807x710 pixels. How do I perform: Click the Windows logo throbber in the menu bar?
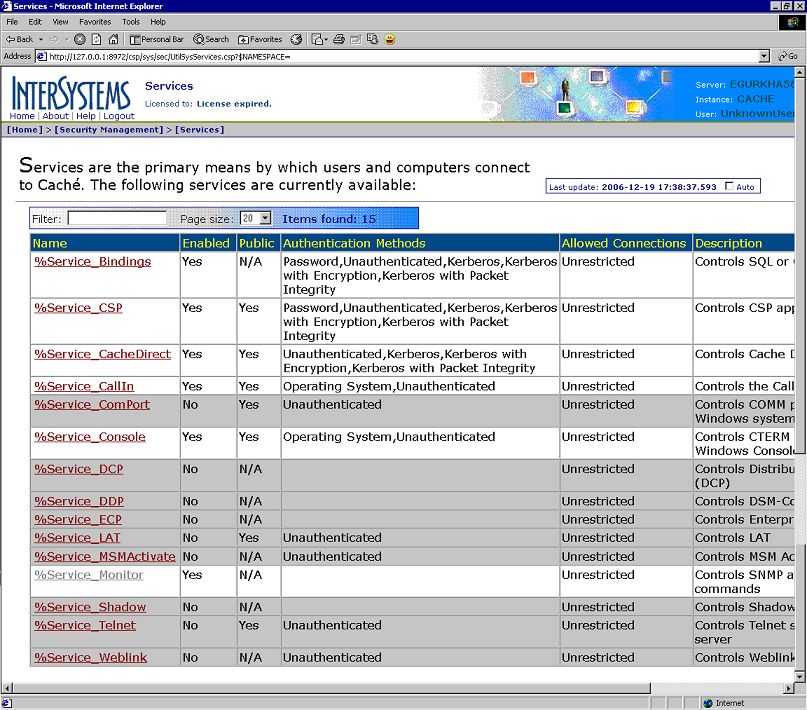792,22
